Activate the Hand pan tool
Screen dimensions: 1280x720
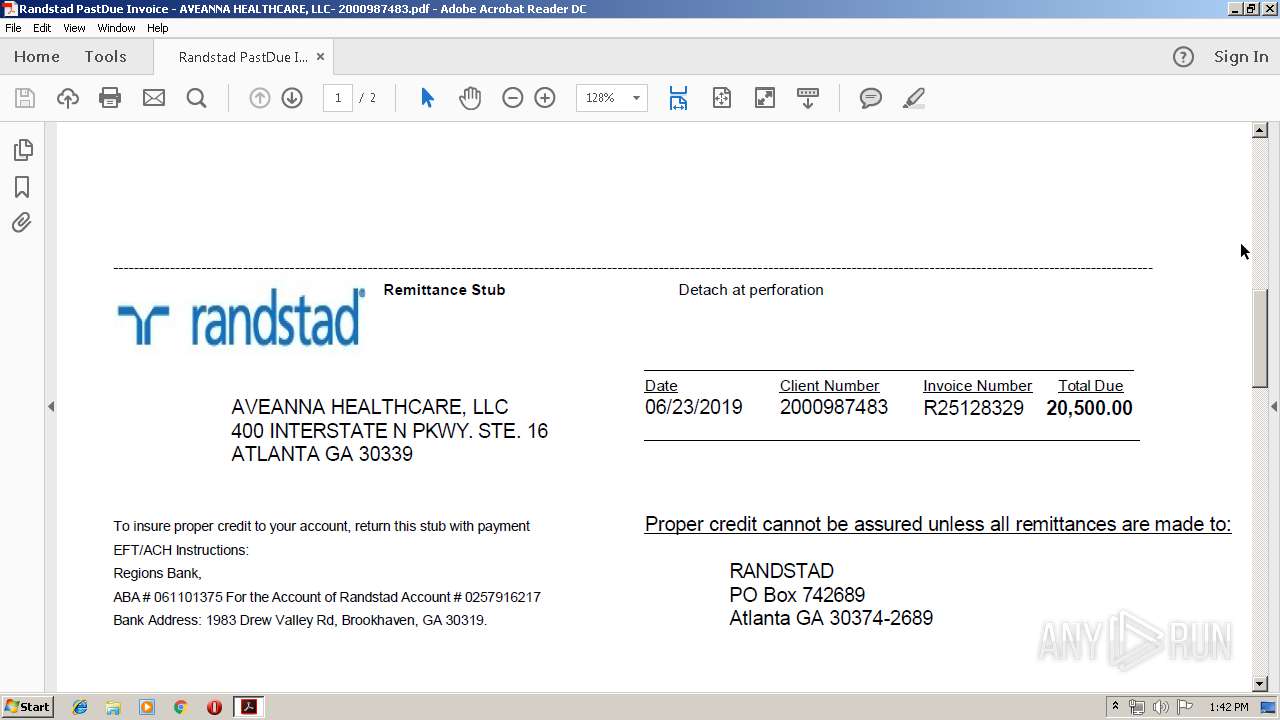coord(470,98)
